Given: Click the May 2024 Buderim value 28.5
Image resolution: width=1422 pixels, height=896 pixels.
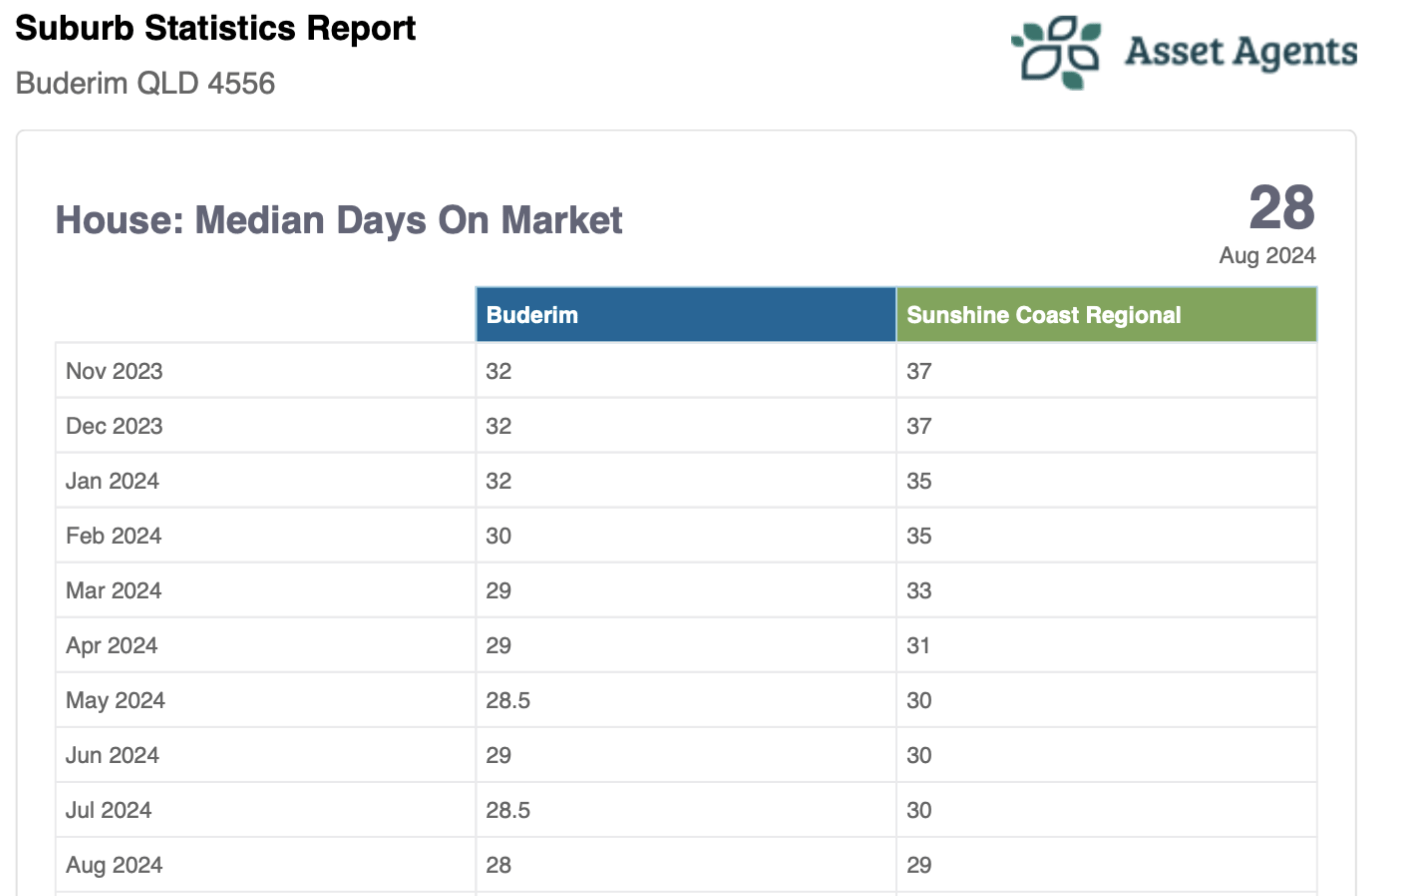Looking at the screenshot, I should pos(508,701).
